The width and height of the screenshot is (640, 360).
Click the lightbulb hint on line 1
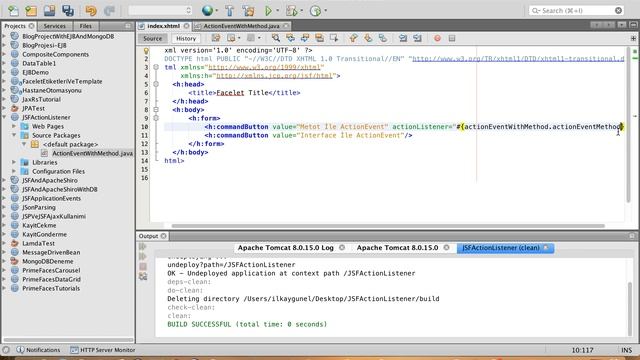[146, 51]
